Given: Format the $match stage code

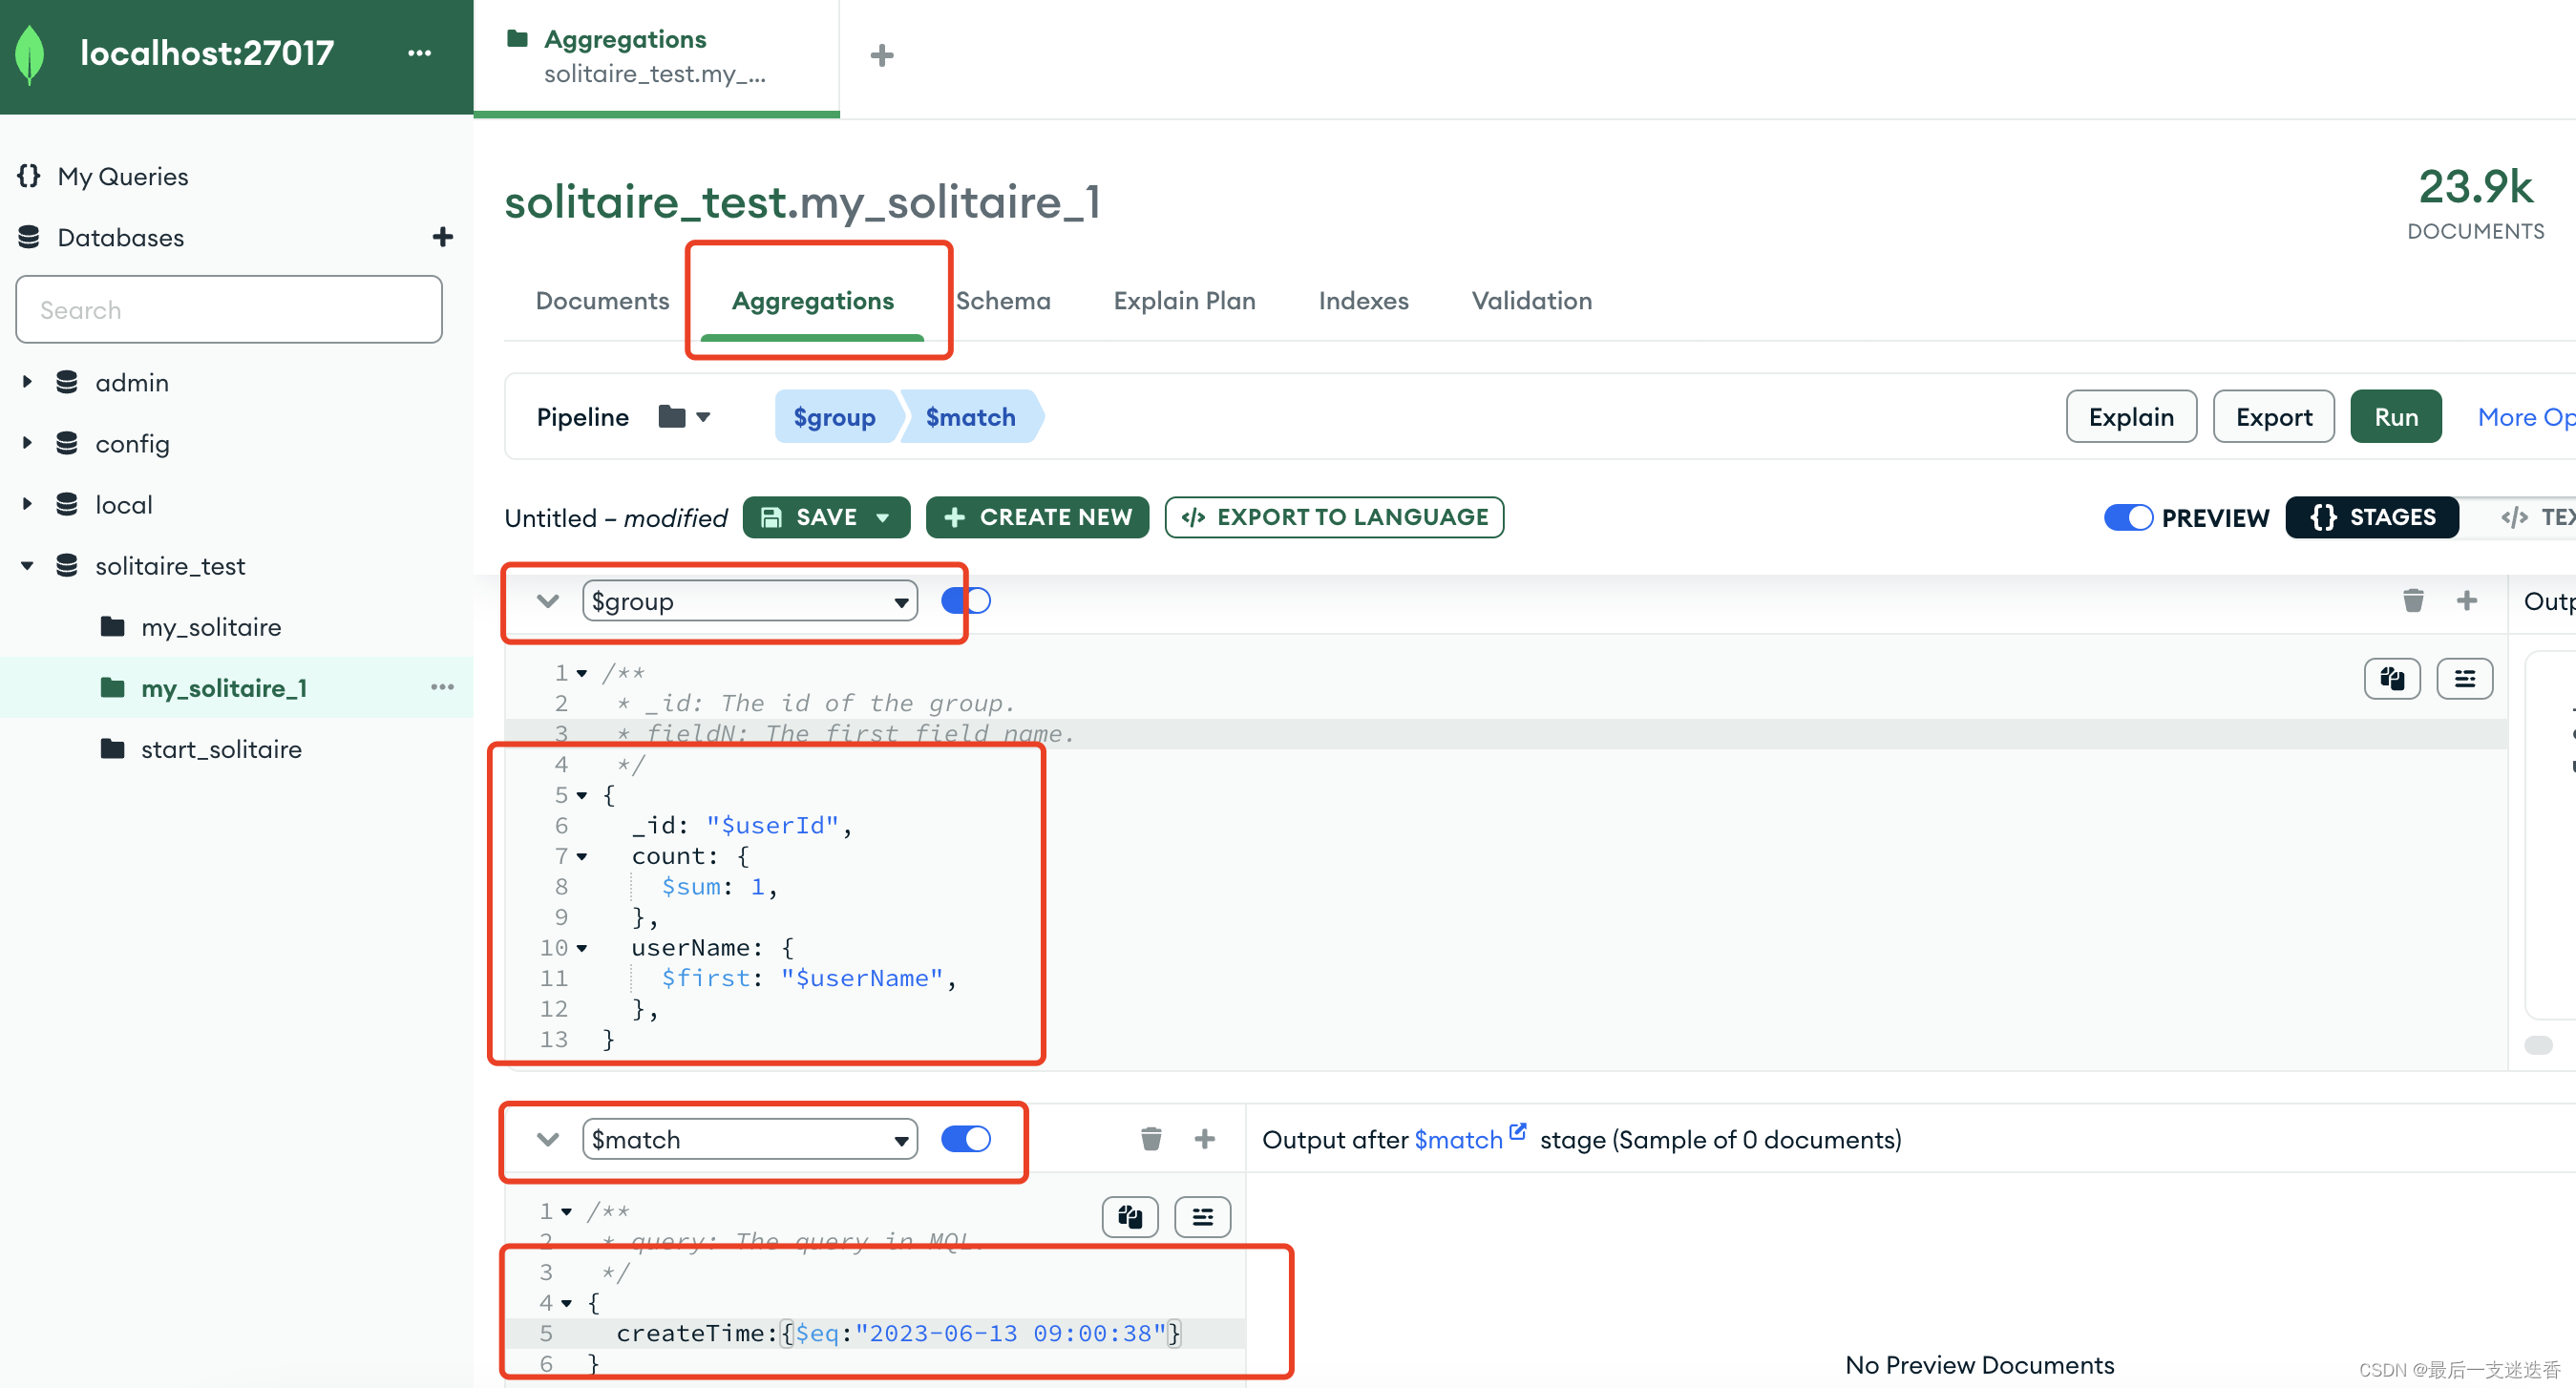Looking at the screenshot, I should click(1202, 1217).
